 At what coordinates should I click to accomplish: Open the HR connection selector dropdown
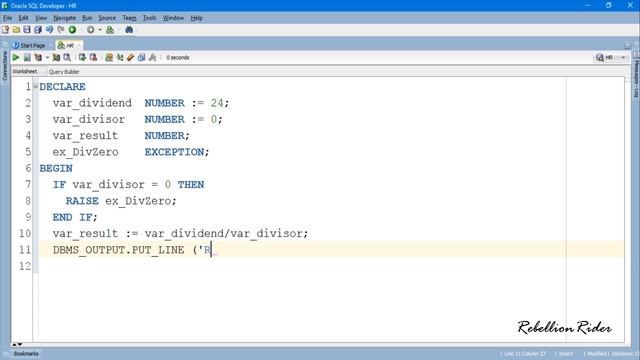click(611, 58)
